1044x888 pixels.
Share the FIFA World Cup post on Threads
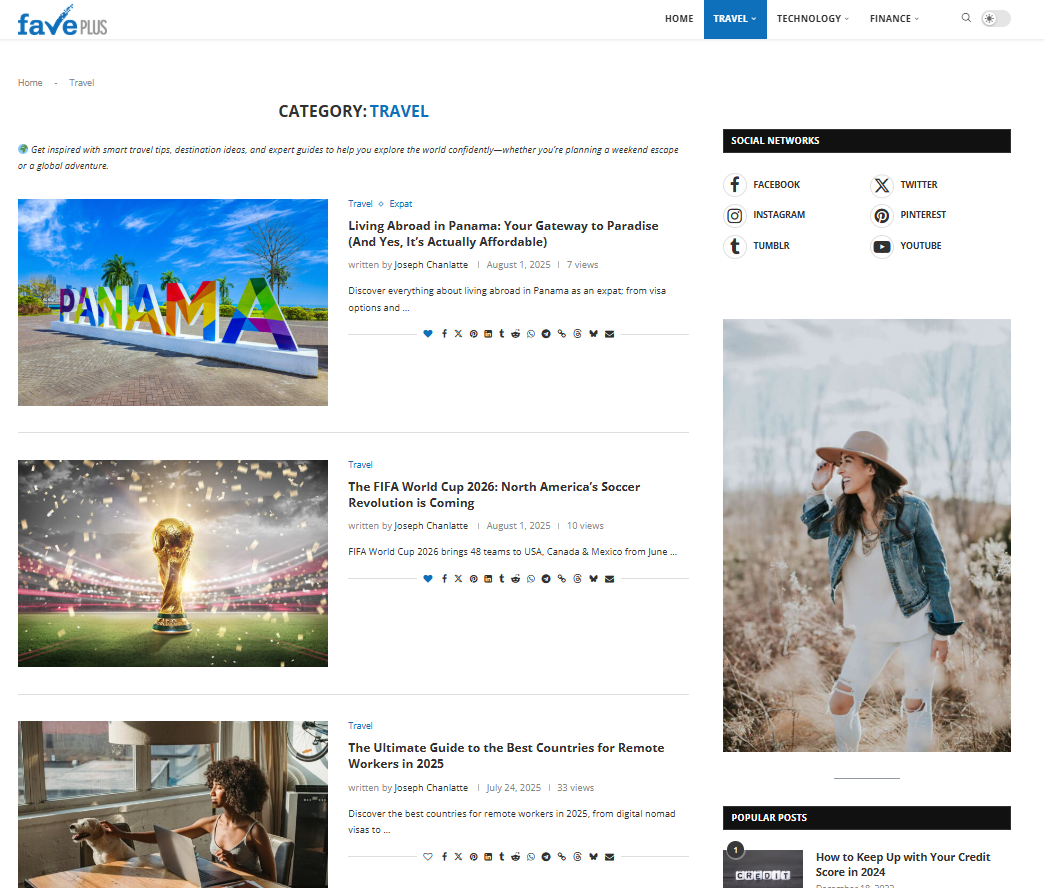coord(577,578)
